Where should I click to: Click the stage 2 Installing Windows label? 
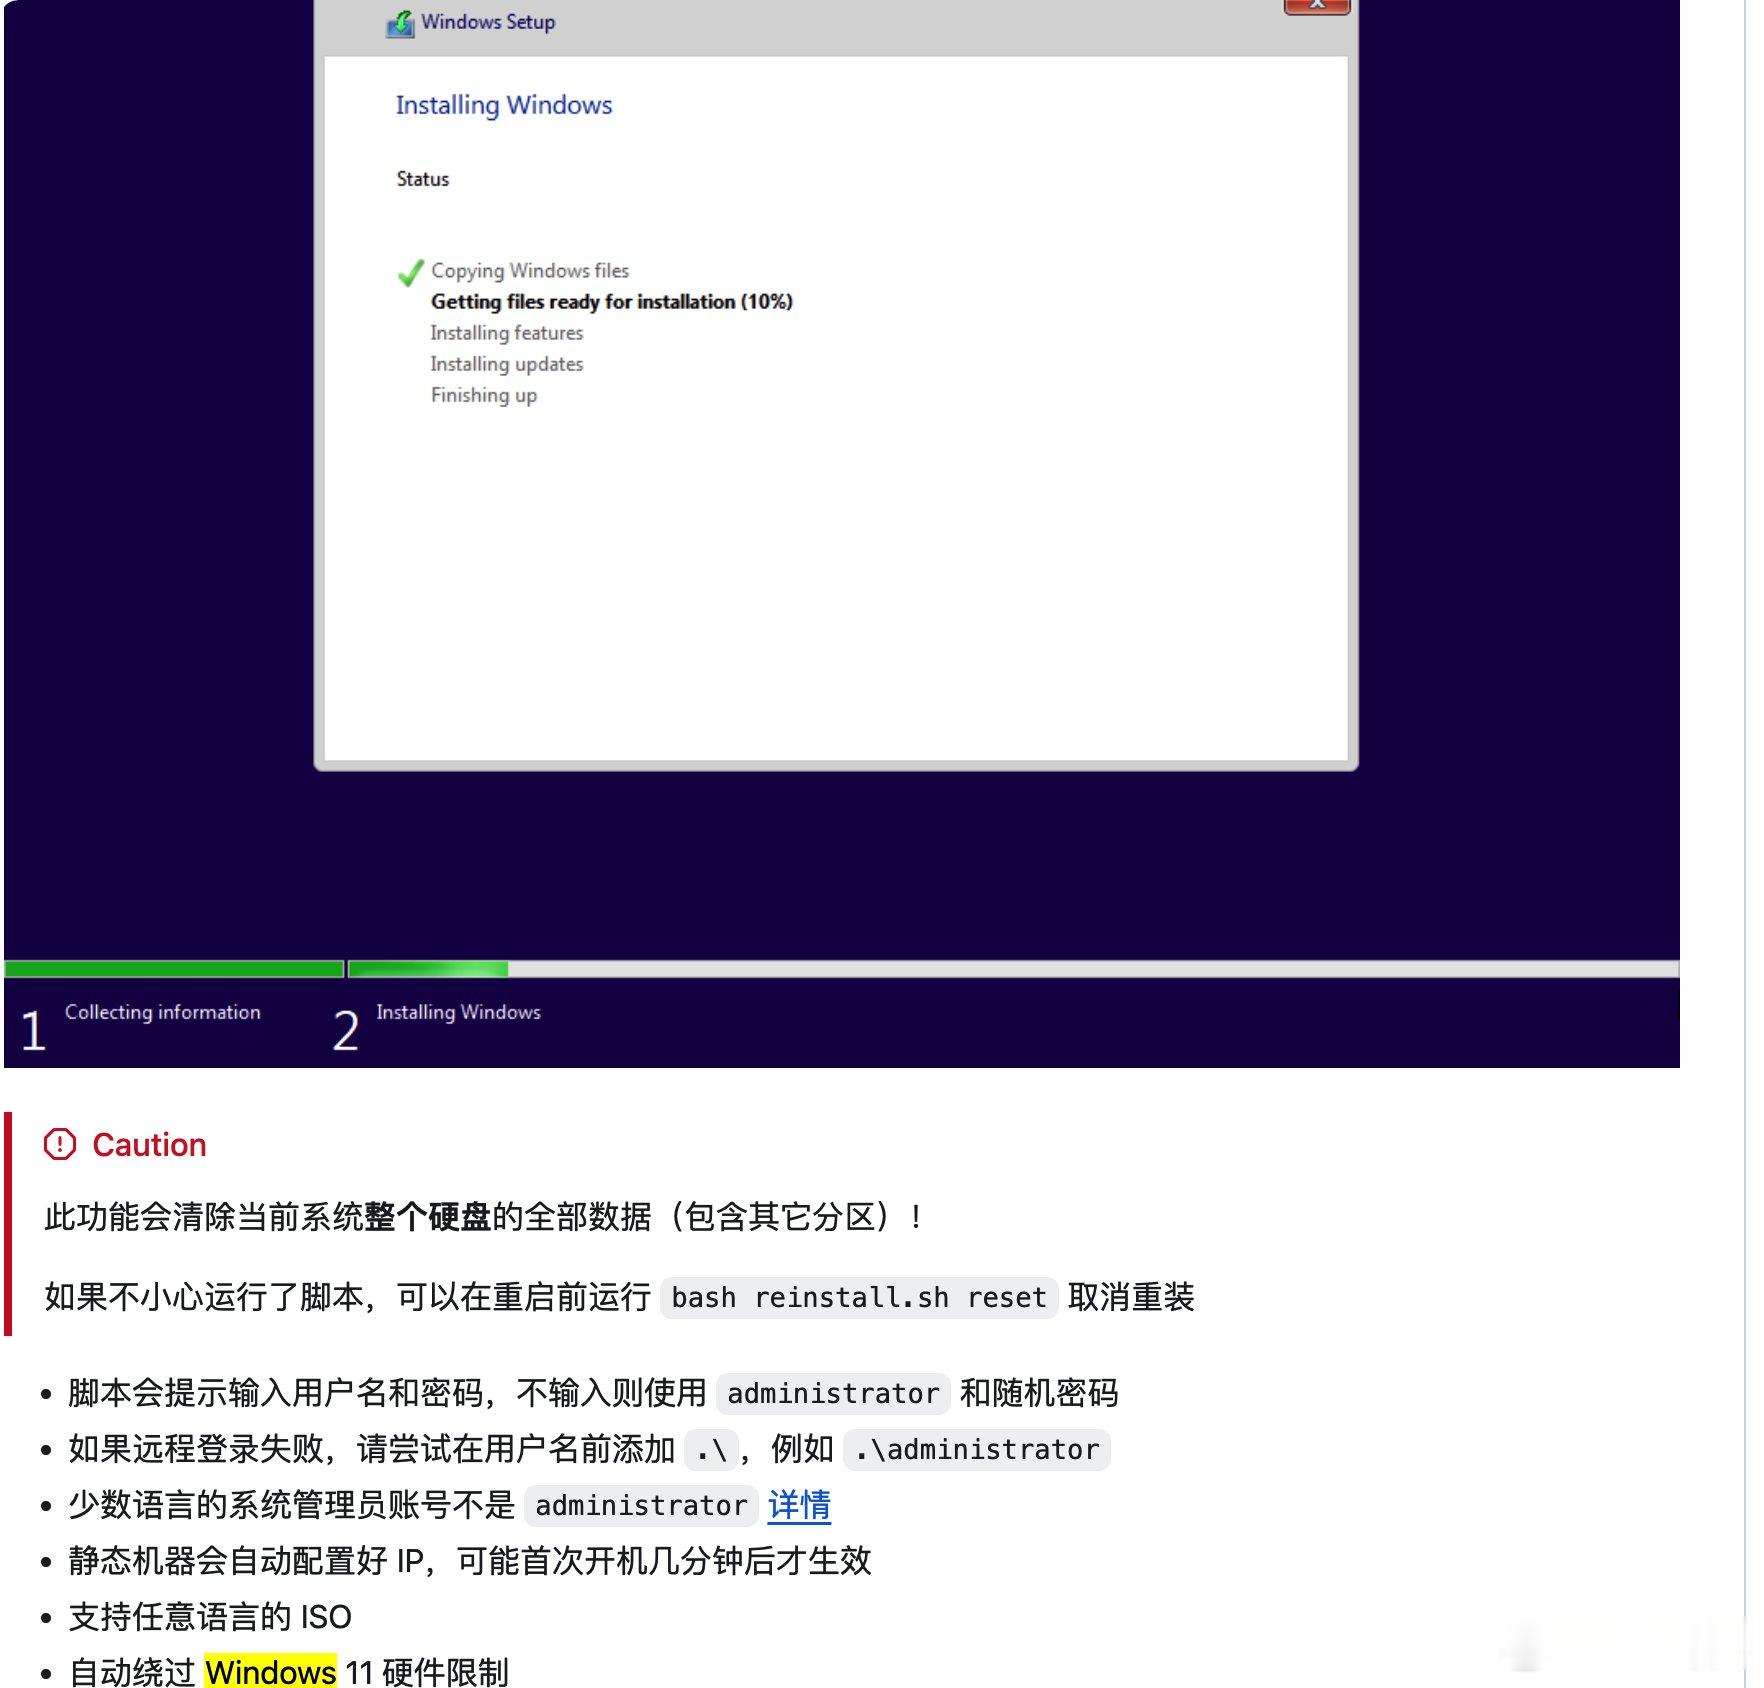coord(458,1012)
